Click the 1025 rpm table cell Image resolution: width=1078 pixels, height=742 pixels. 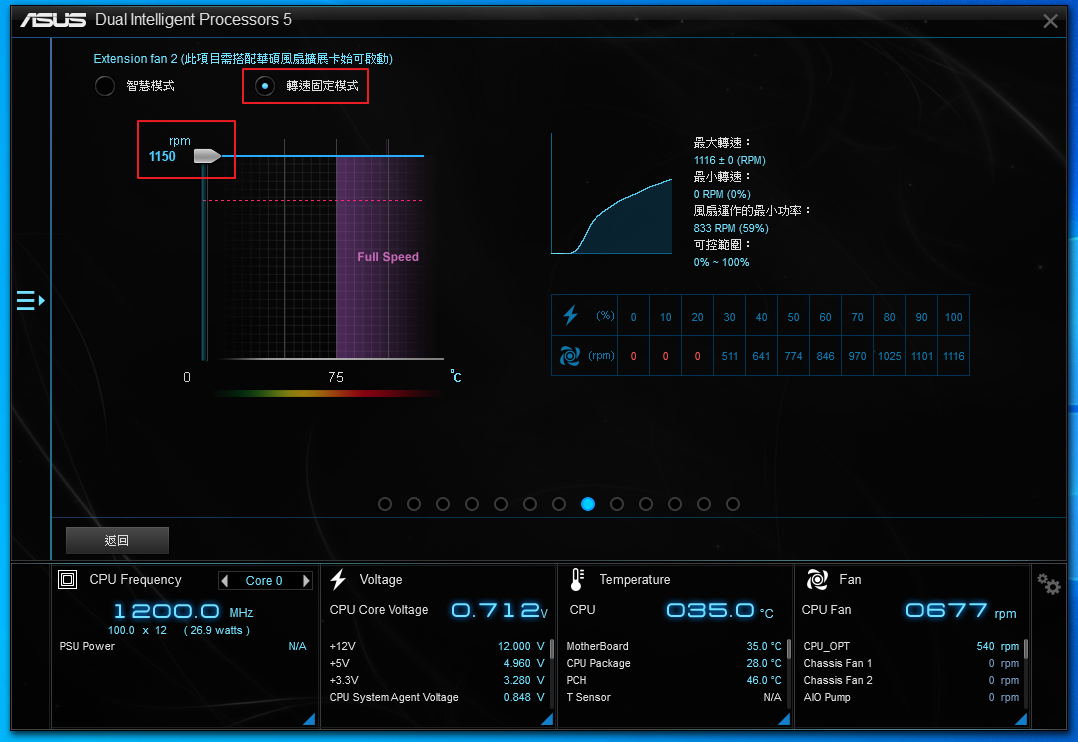pyautogui.click(x=890, y=356)
